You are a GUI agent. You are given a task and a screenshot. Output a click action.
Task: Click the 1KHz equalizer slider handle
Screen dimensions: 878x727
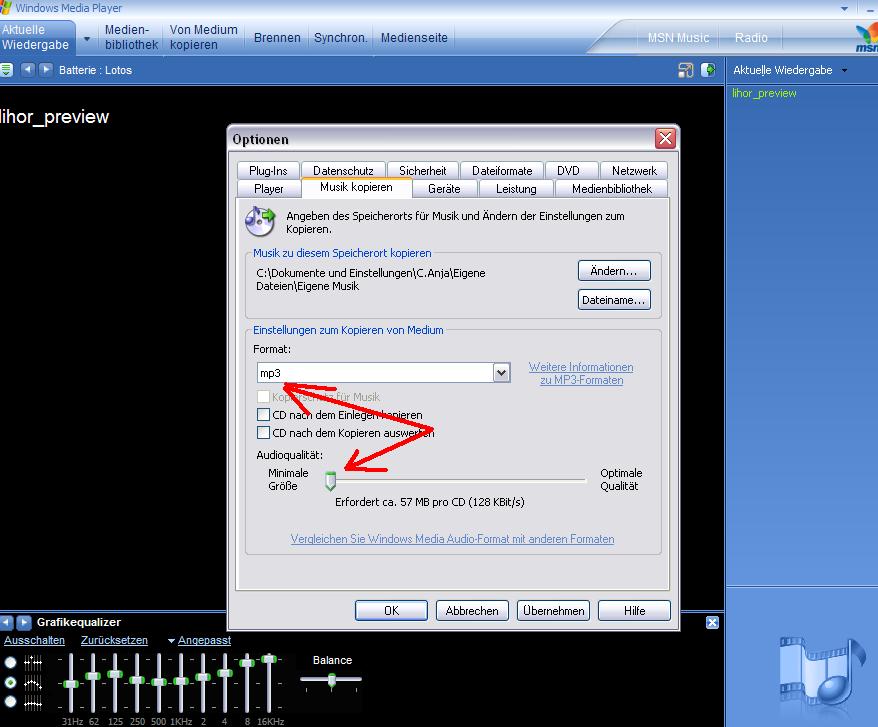tap(181, 681)
